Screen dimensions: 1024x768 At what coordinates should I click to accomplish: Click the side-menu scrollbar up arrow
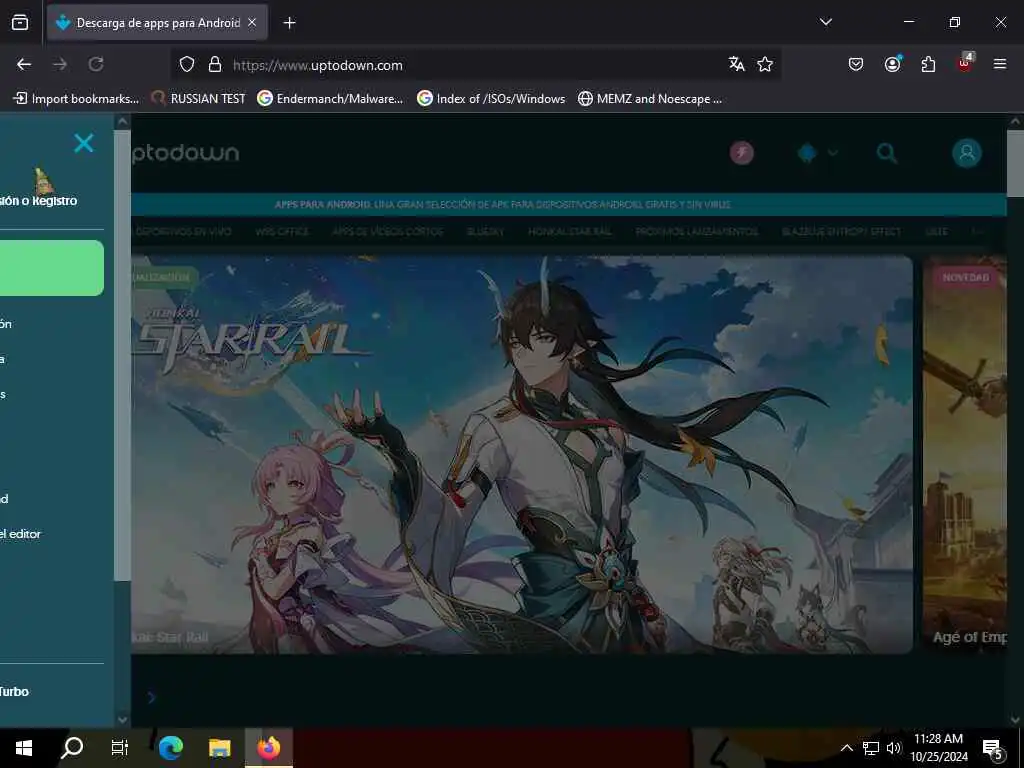(122, 121)
